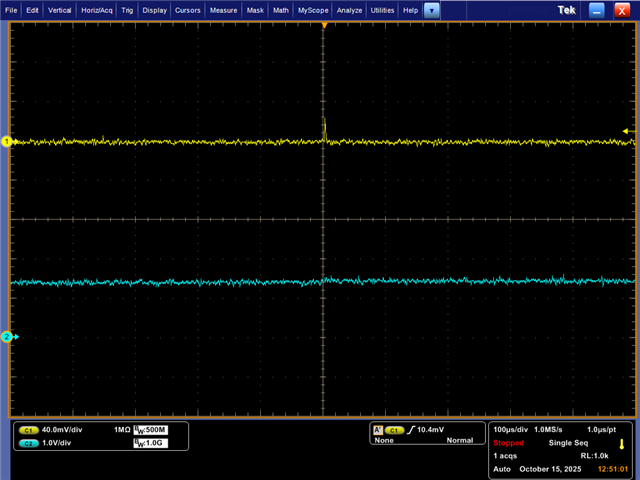Image resolution: width=640 pixels, height=480 pixels.
Task: Click the trigger position marker at top
Action: [324, 26]
